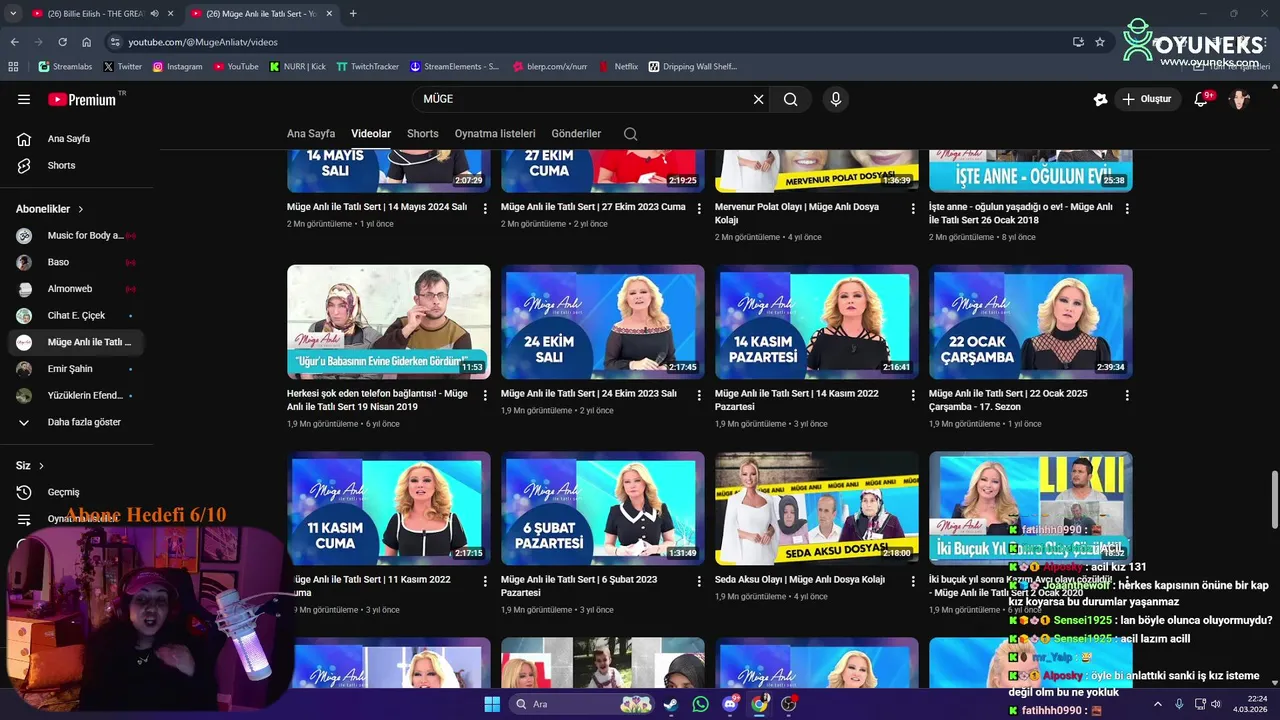
Task: Open Steam from the taskbar
Action: click(670, 704)
